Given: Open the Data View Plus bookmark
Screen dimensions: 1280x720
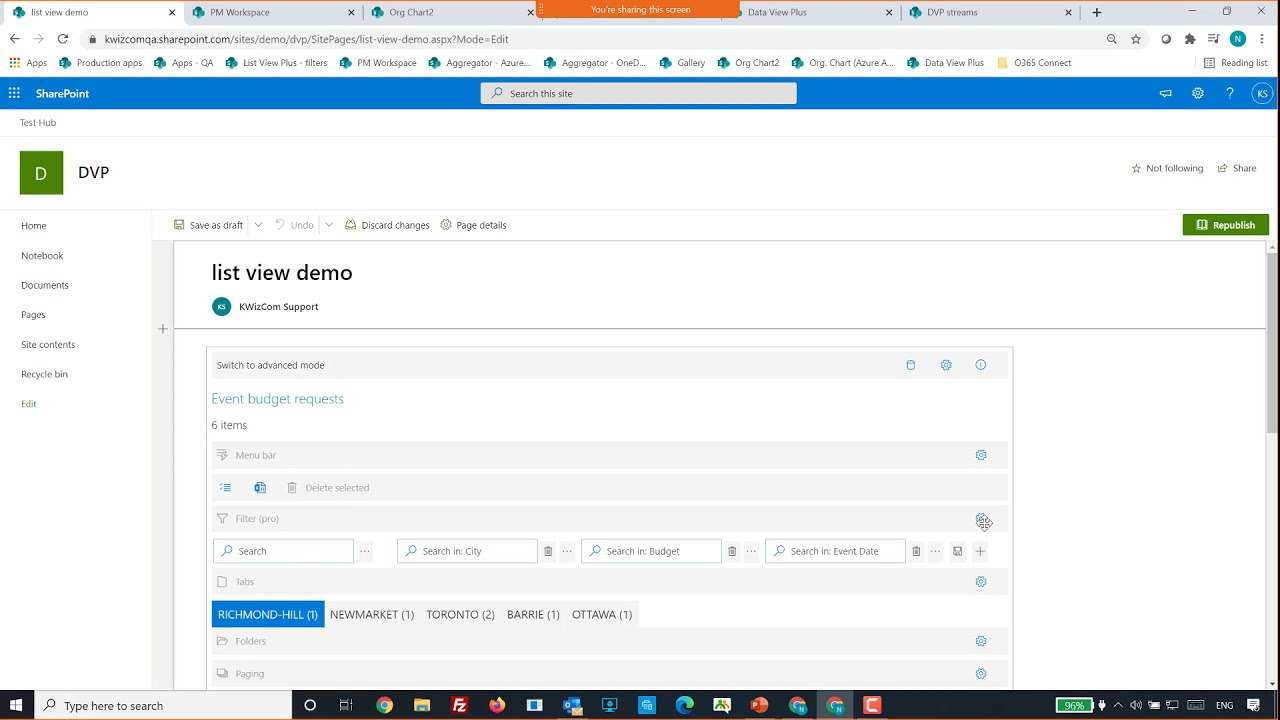Looking at the screenshot, I should 945,62.
